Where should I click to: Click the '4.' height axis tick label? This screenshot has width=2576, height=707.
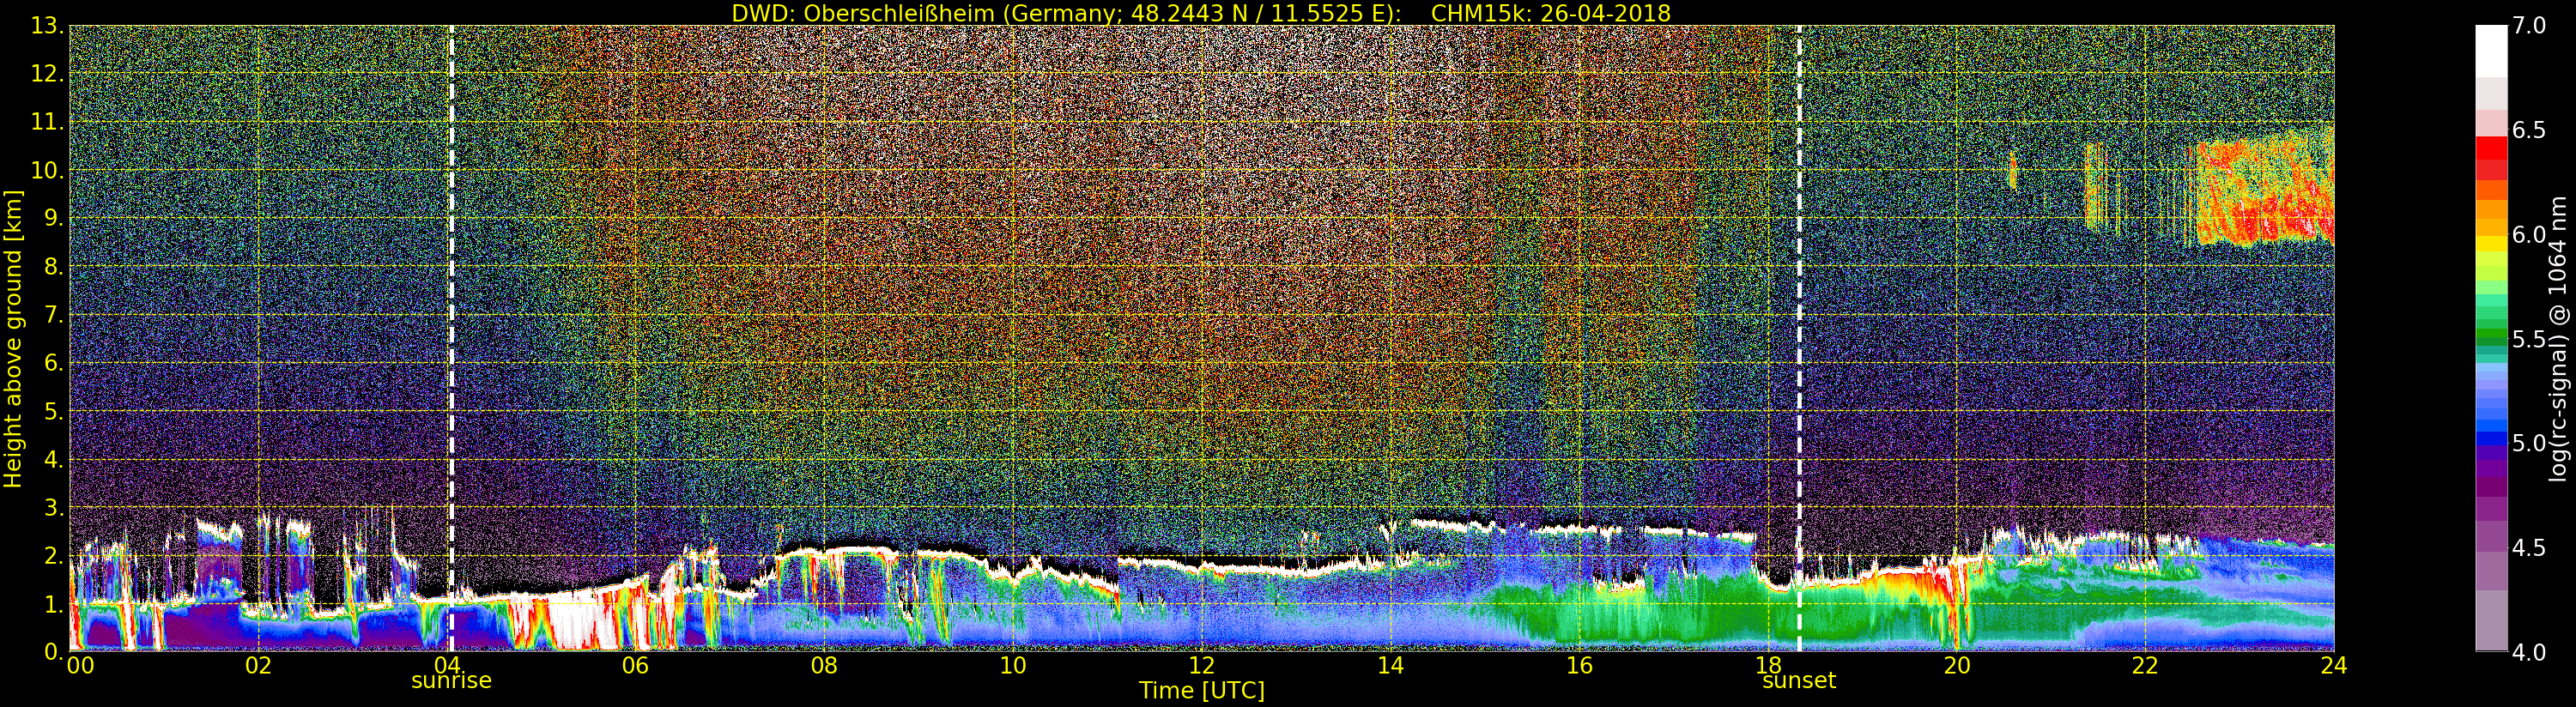click(x=54, y=459)
